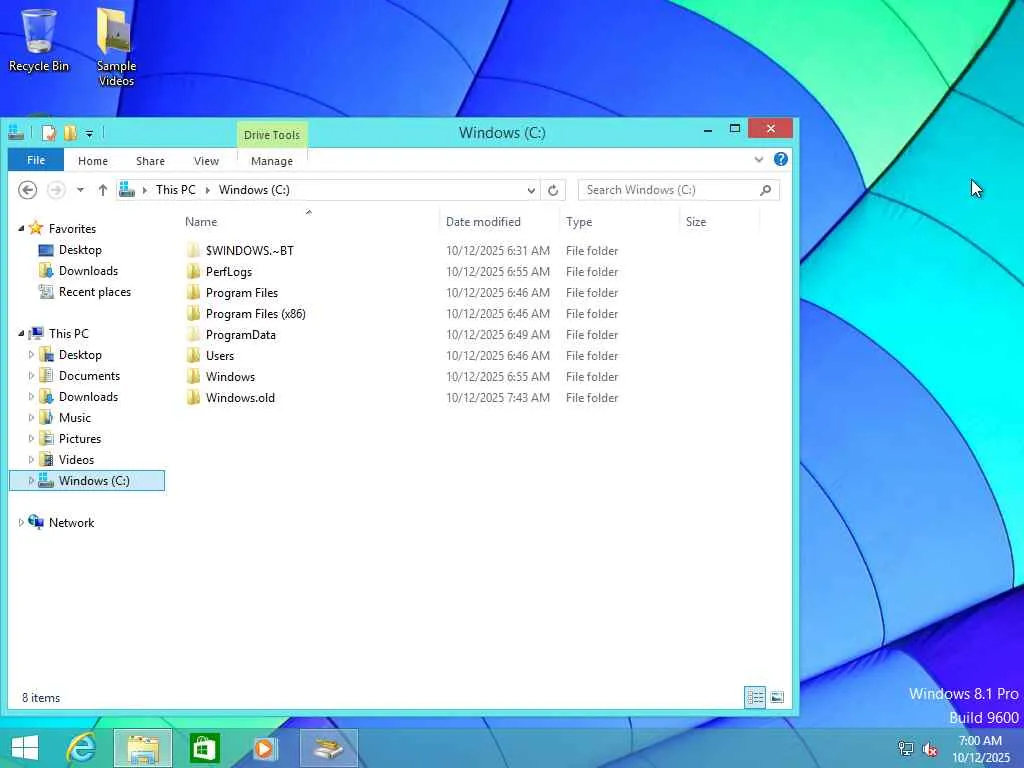Expand the ribbon with the chevron

(759, 159)
